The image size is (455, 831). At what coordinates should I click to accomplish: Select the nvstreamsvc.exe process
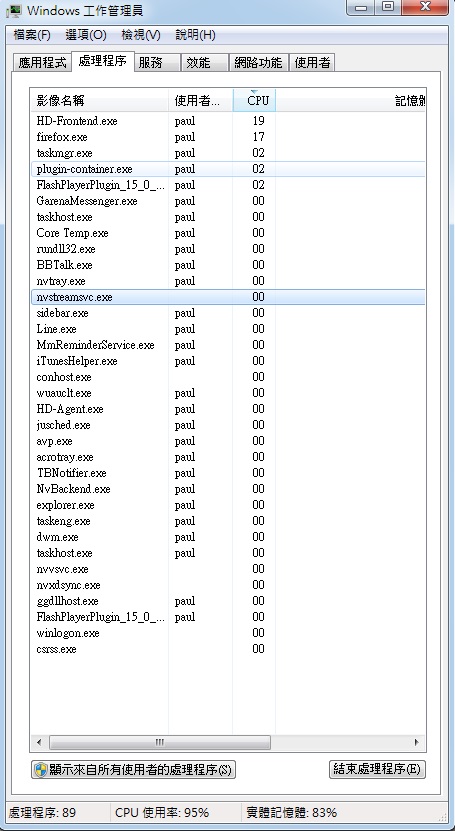(x=228, y=297)
